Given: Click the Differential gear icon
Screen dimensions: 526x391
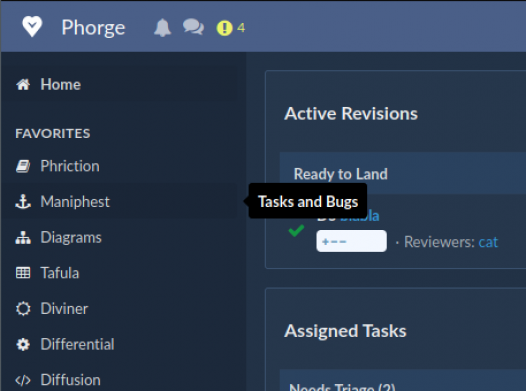Looking at the screenshot, I should click(x=23, y=344).
